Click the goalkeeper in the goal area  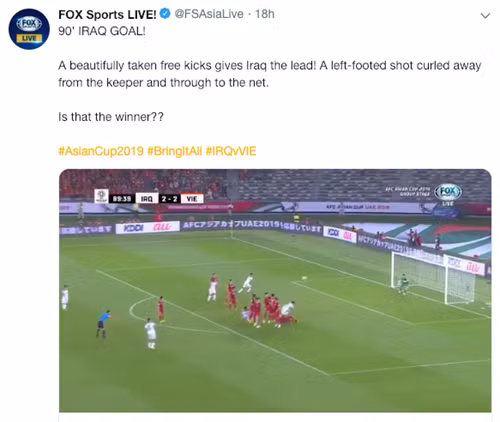403,284
